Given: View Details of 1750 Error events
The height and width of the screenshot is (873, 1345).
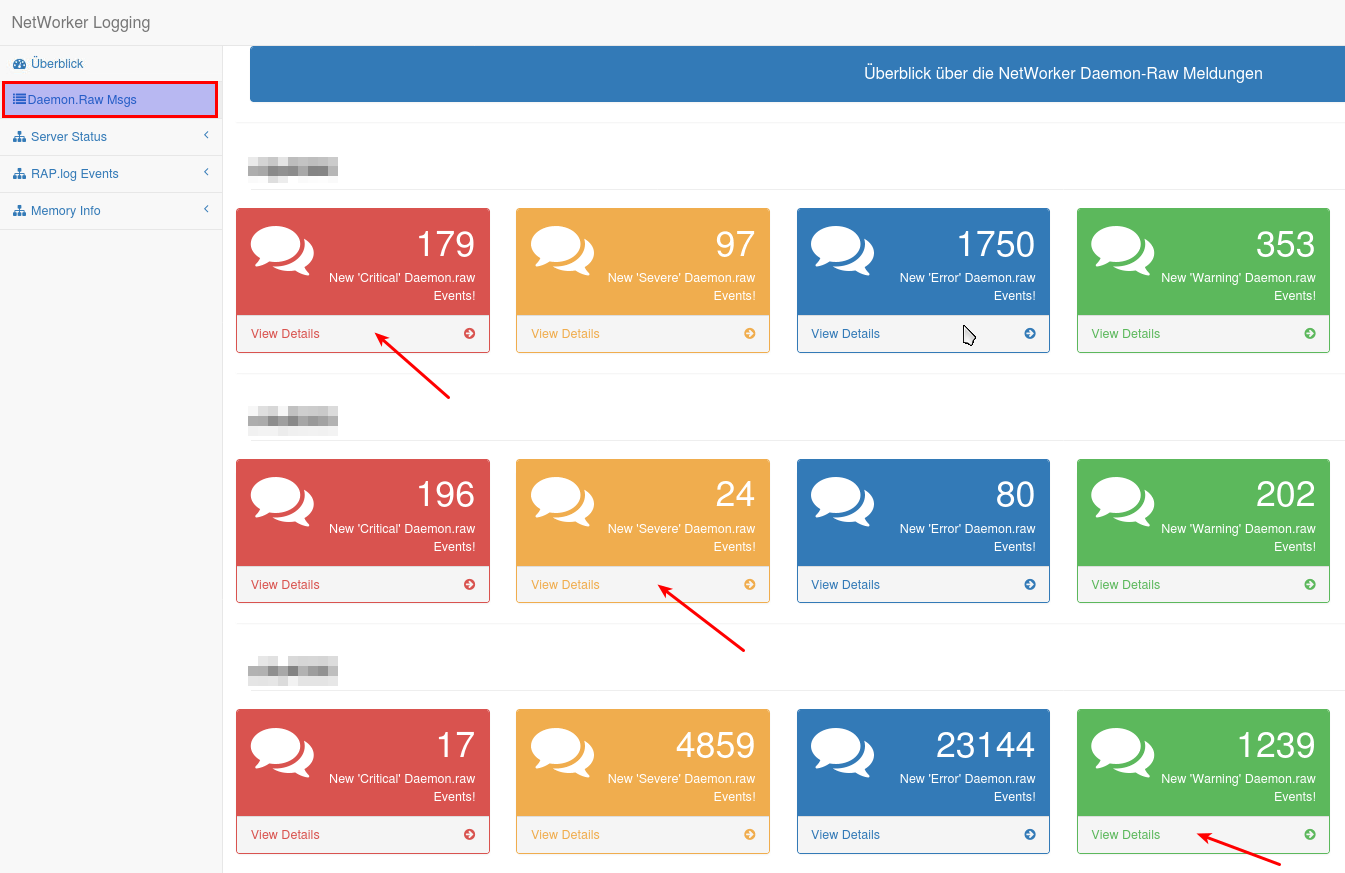Looking at the screenshot, I should coord(845,334).
